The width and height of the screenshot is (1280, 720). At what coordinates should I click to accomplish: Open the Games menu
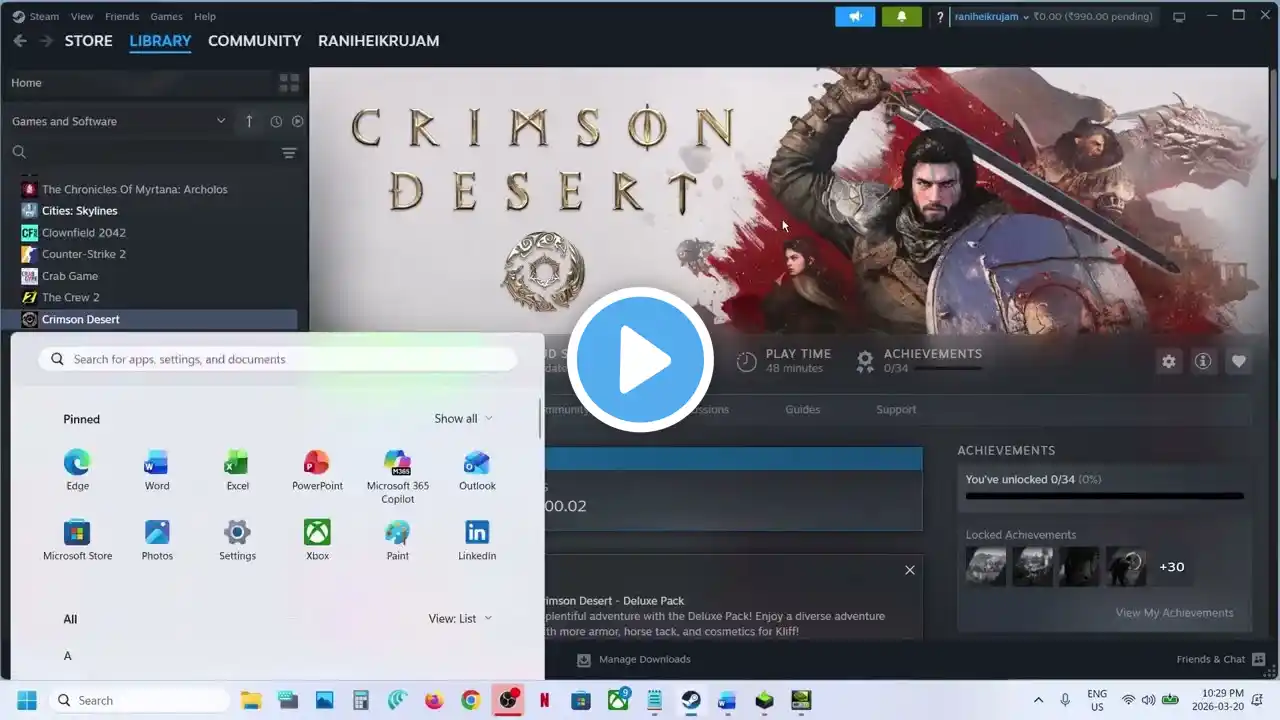(166, 17)
